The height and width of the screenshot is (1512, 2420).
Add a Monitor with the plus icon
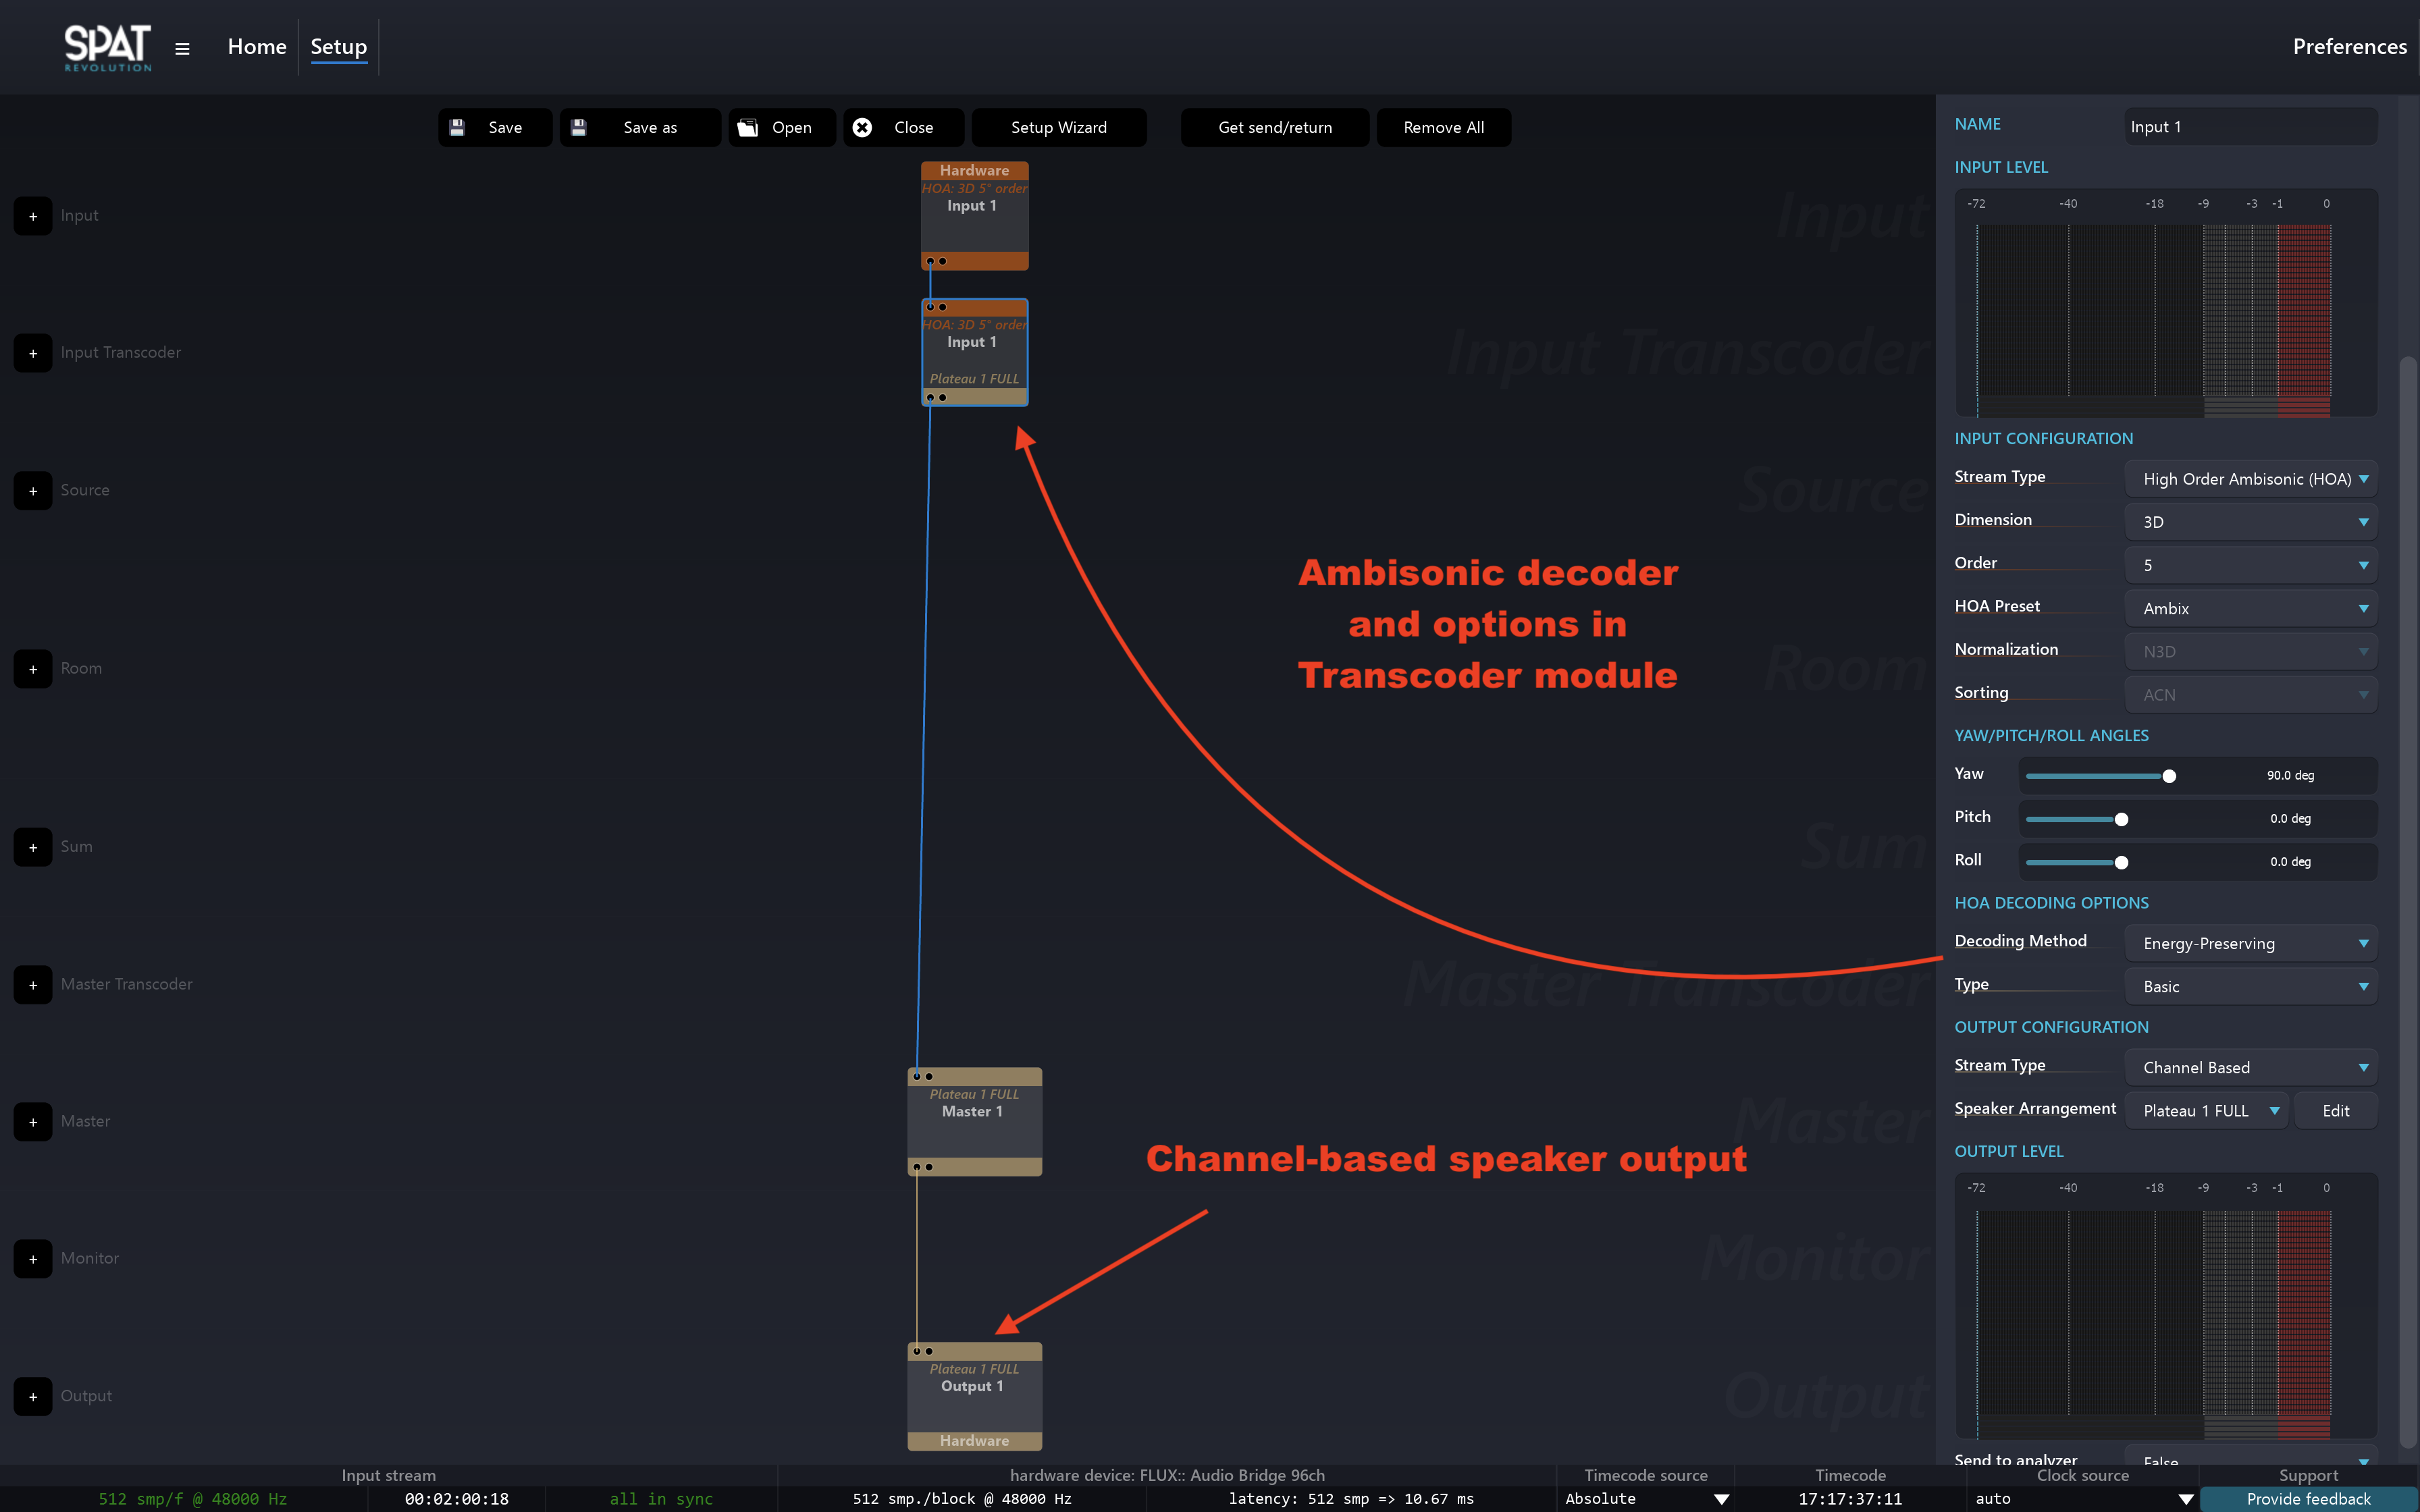click(33, 1259)
